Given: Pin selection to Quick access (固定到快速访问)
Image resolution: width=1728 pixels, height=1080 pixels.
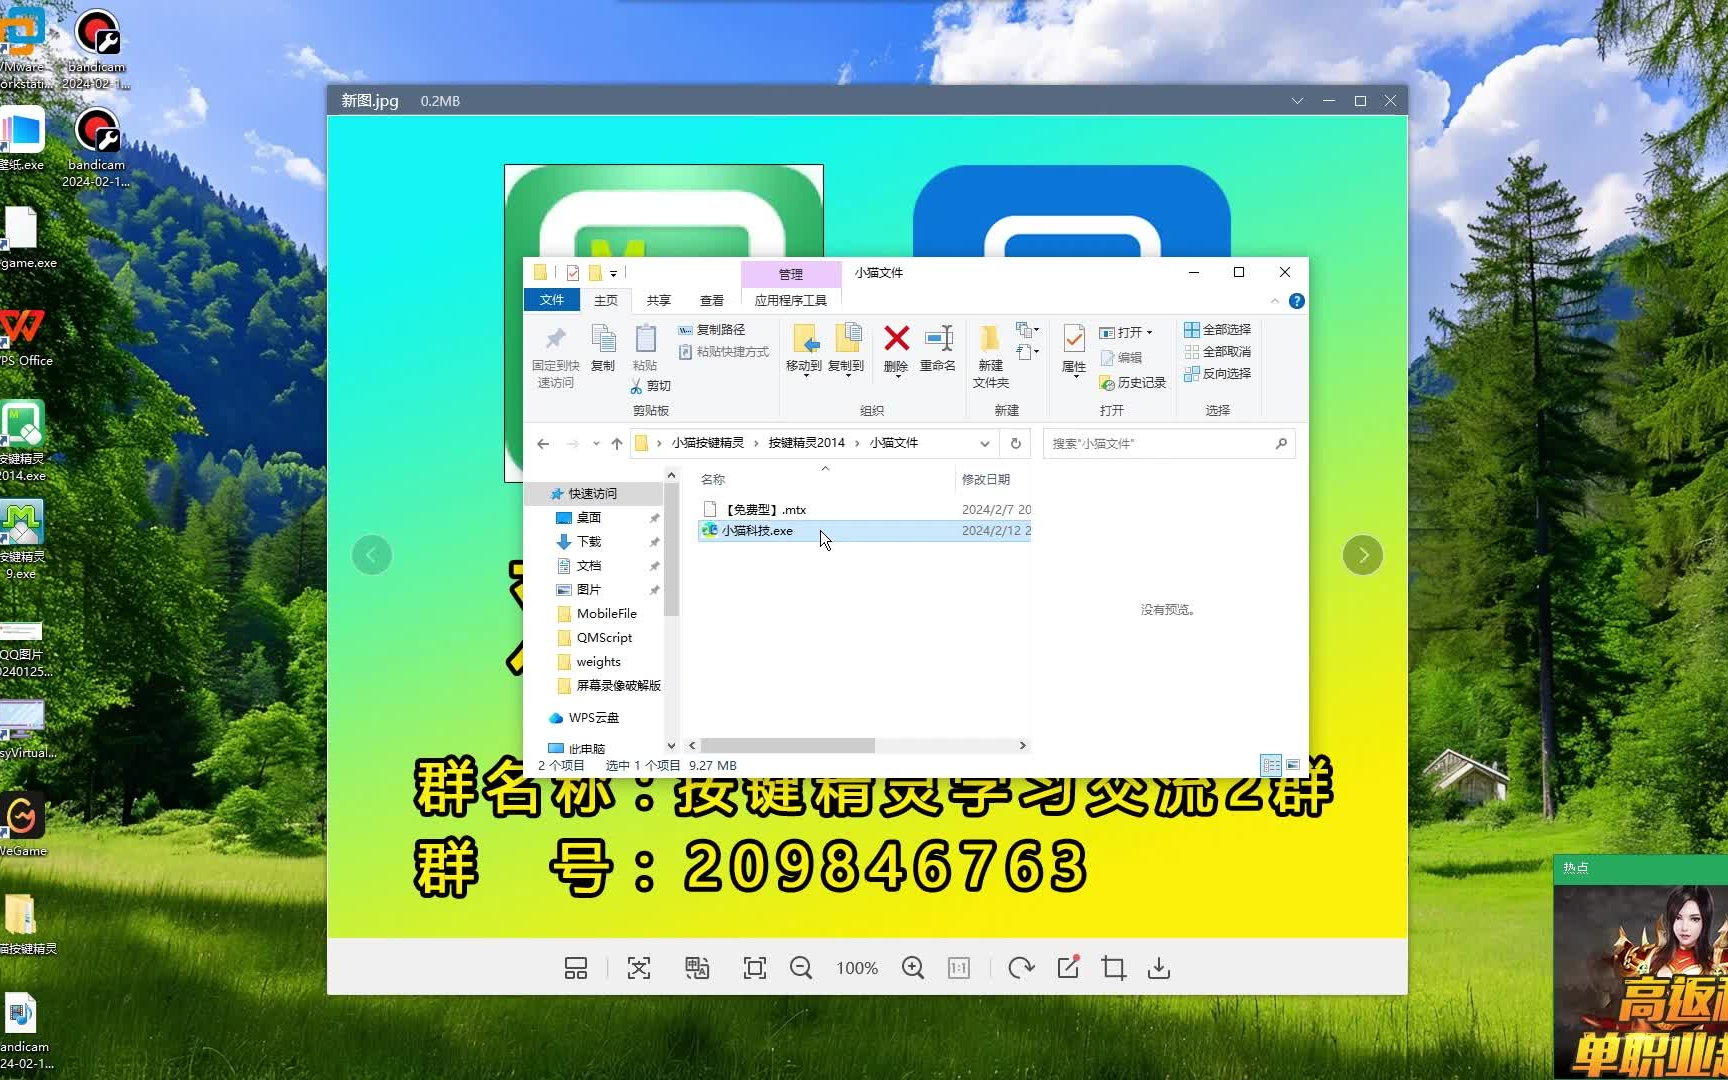Looking at the screenshot, I should pos(555,356).
